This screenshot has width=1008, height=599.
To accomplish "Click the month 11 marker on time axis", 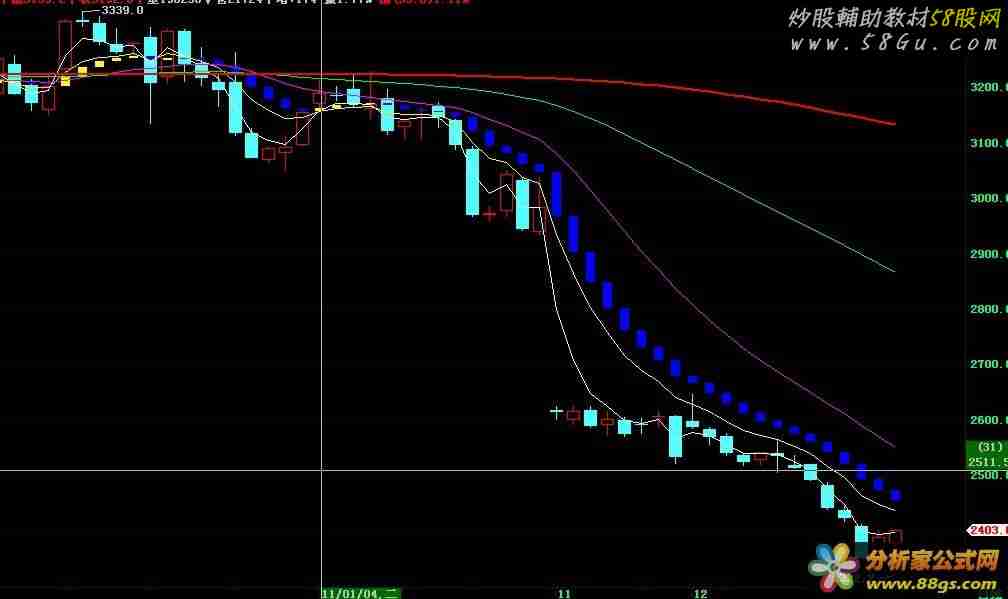I will [564, 593].
